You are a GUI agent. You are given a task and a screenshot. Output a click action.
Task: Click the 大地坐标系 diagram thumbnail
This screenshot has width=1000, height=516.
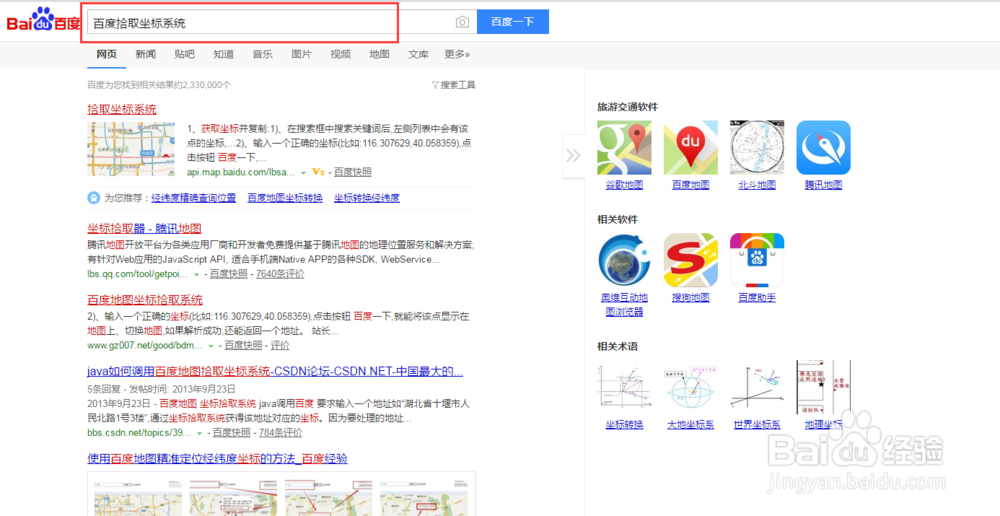tap(691, 387)
